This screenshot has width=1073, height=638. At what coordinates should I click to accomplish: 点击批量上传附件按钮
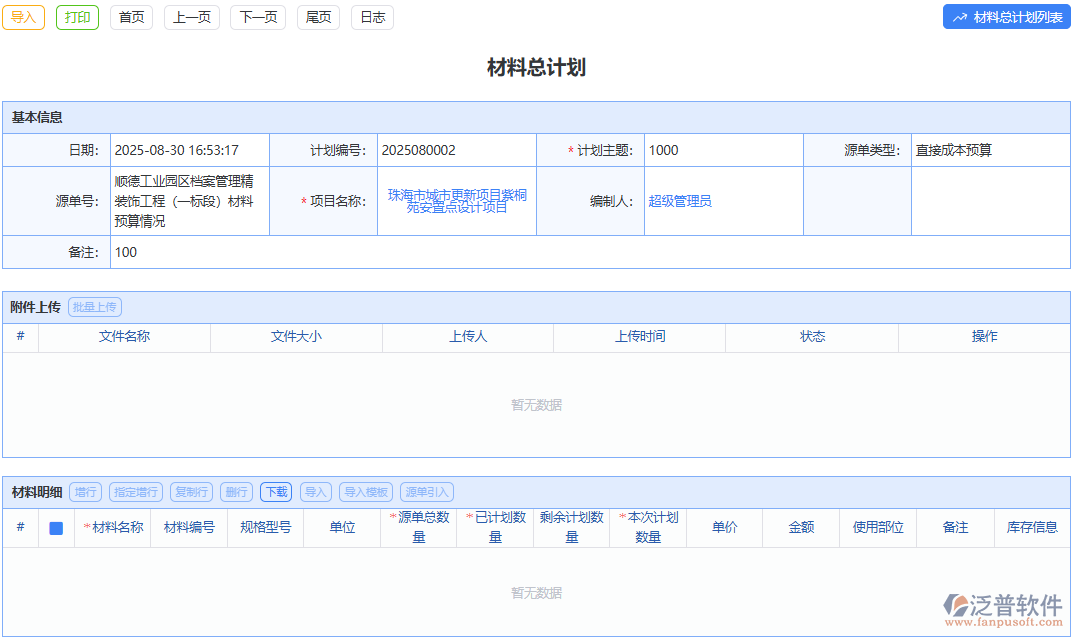(x=94, y=306)
